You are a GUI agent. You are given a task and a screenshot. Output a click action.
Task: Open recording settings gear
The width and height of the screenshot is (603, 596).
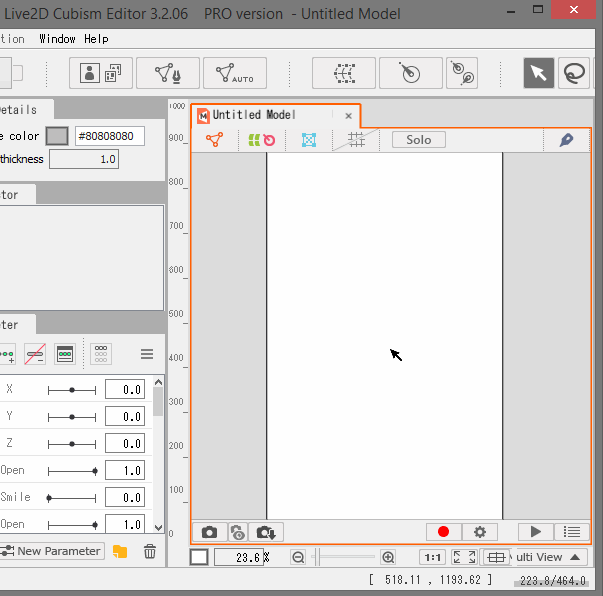pyautogui.click(x=480, y=532)
